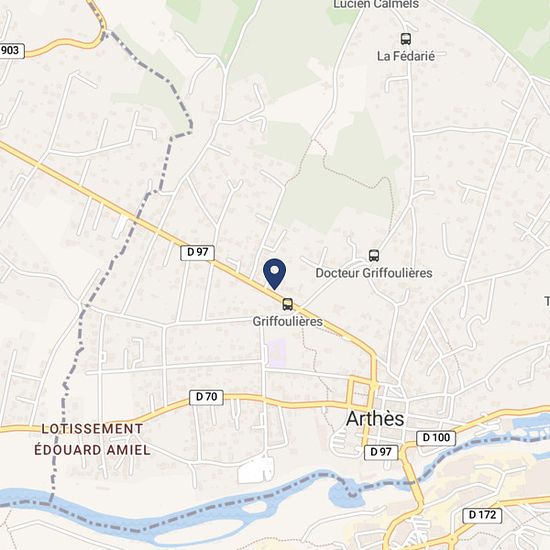Viewport: 550px width, 550px height.
Task: Click the Griffoulières stop name label
Action: [x=288, y=321]
